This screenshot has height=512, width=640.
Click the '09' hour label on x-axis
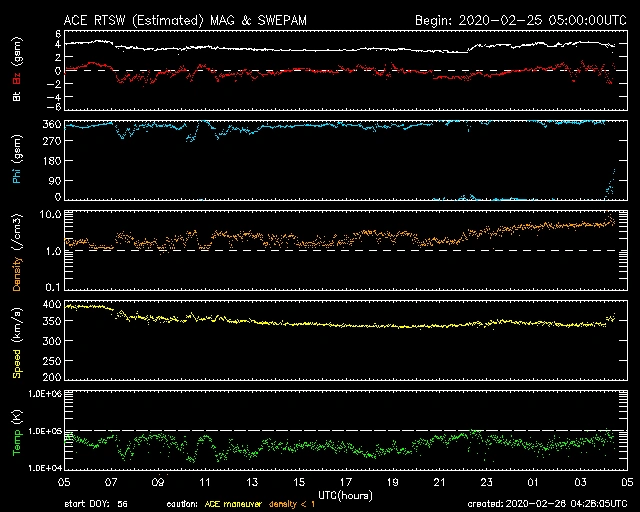tap(158, 482)
